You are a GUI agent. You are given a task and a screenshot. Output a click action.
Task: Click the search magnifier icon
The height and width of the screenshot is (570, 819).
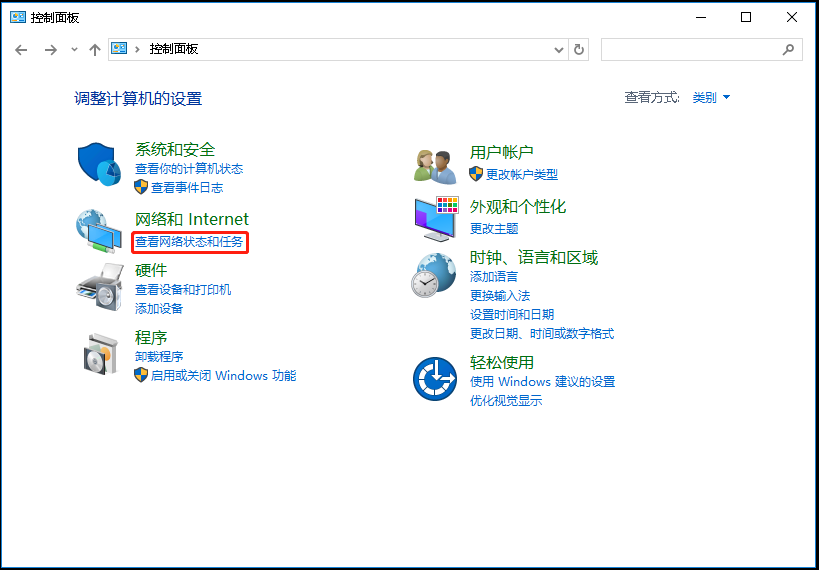click(788, 50)
